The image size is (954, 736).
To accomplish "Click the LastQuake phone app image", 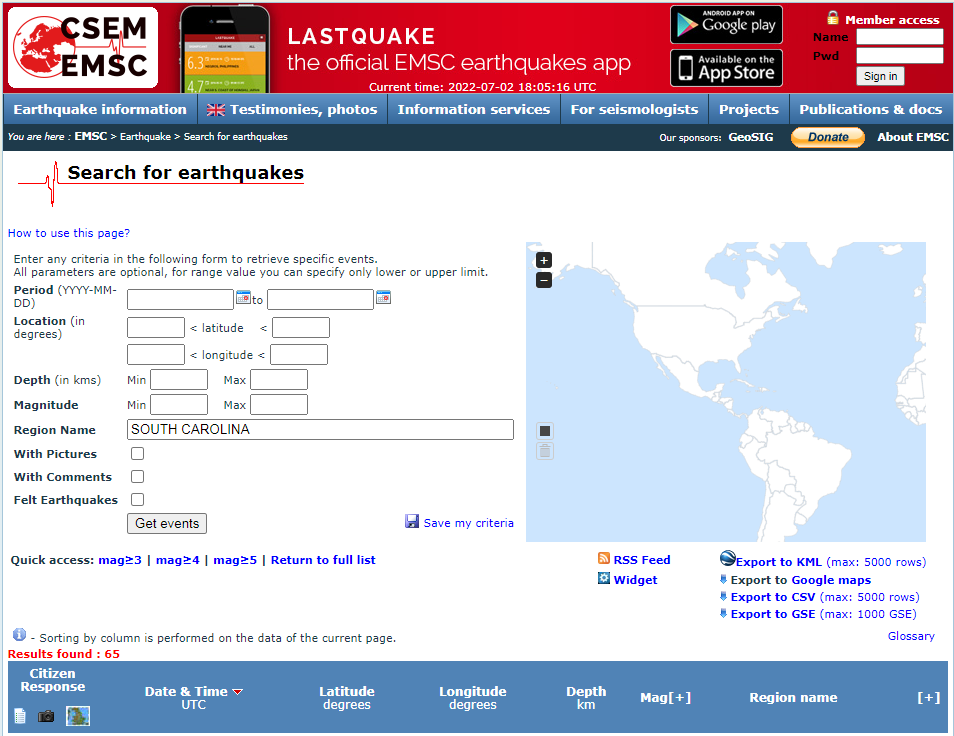I will point(225,49).
